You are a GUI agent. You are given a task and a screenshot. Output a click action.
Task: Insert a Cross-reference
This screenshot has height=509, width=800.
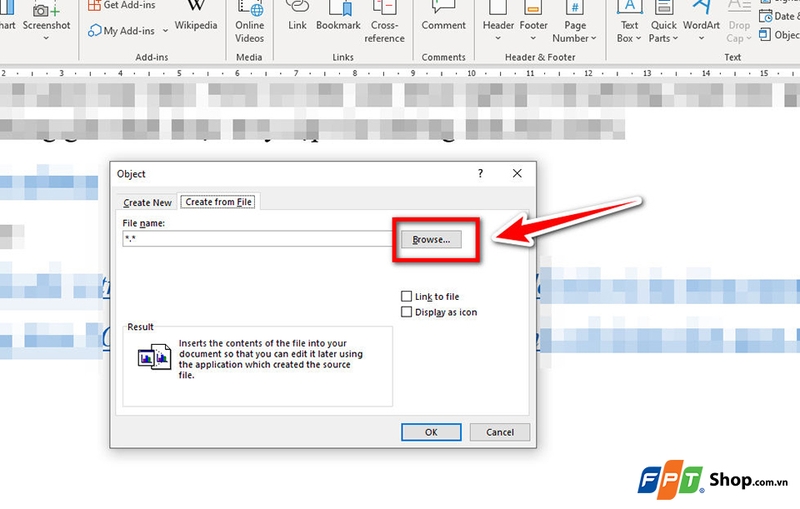(384, 22)
